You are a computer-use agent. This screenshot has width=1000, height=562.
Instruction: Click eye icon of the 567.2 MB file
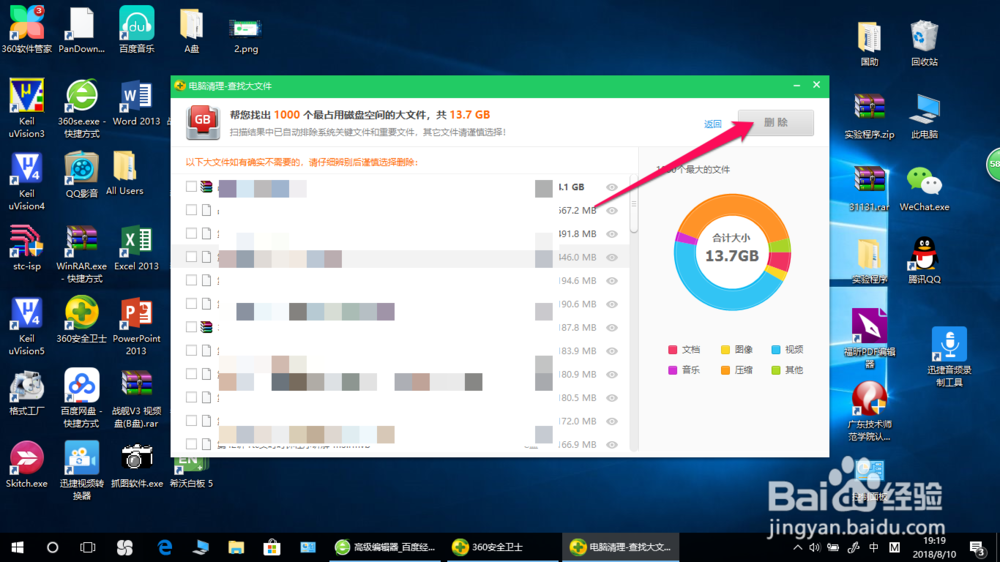pos(612,211)
